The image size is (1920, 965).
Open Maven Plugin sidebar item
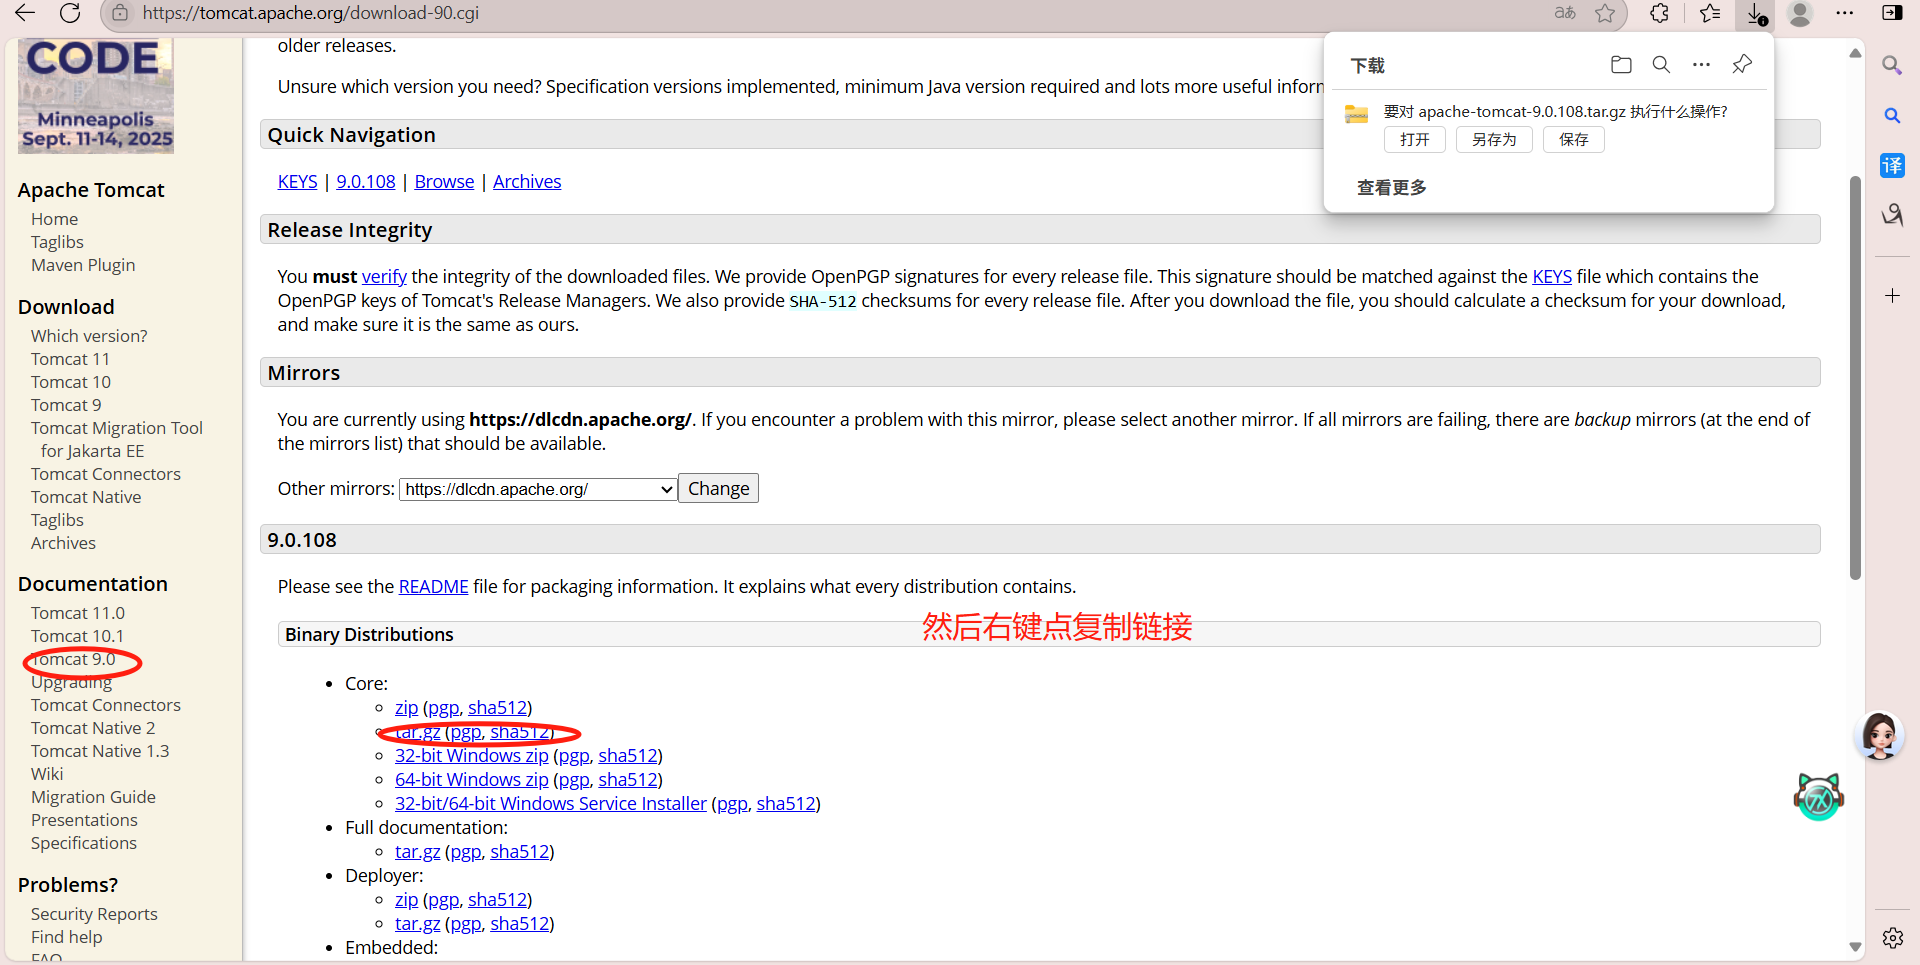point(83,265)
